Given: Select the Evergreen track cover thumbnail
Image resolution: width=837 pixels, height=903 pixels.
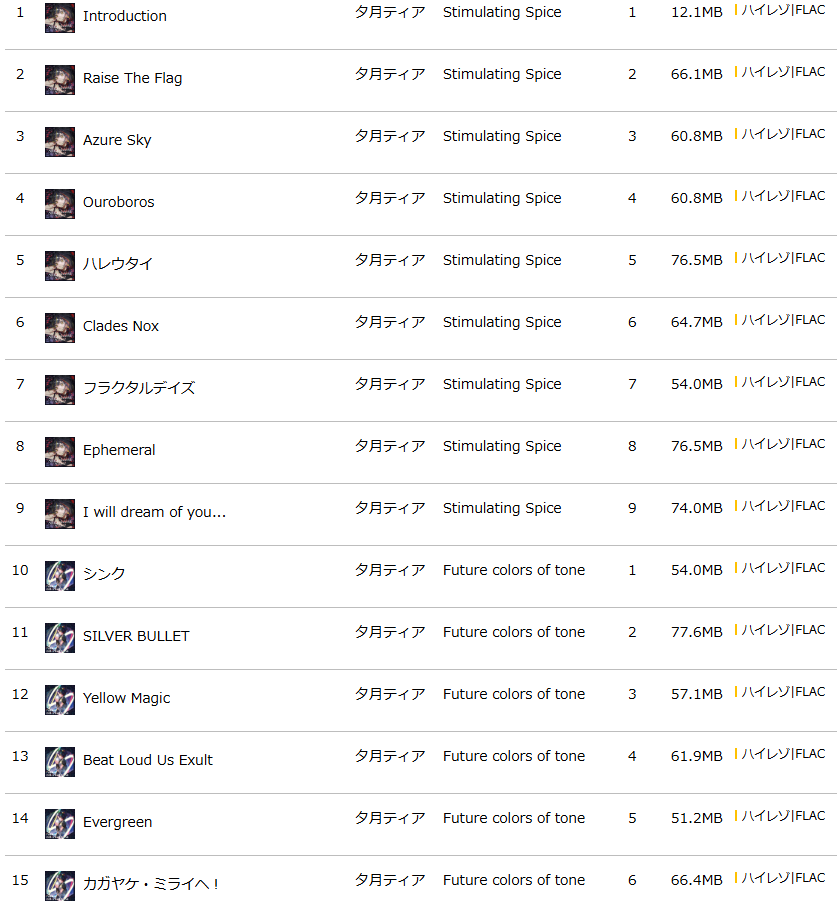Looking at the screenshot, I should coord(59,824).
